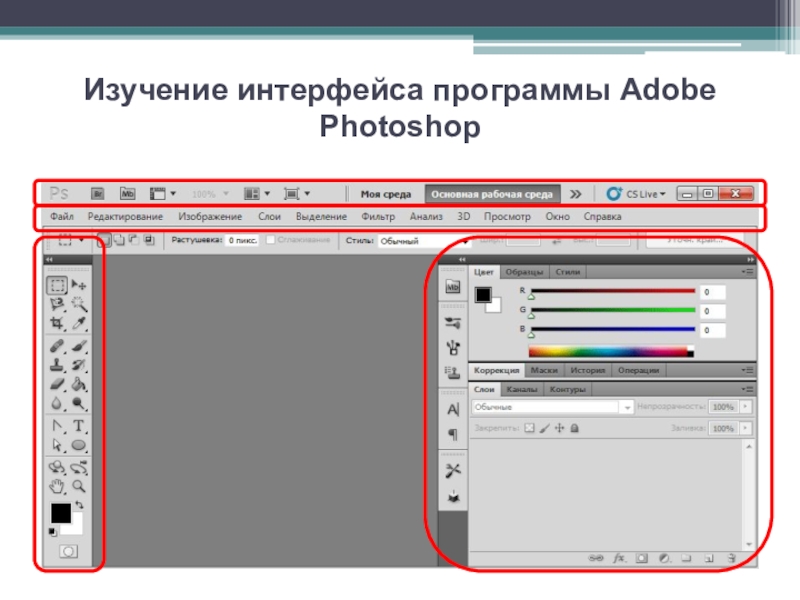Select the Ellipse shape tool
The height and width of the screenshot is (600, 800).
[79, 445]
